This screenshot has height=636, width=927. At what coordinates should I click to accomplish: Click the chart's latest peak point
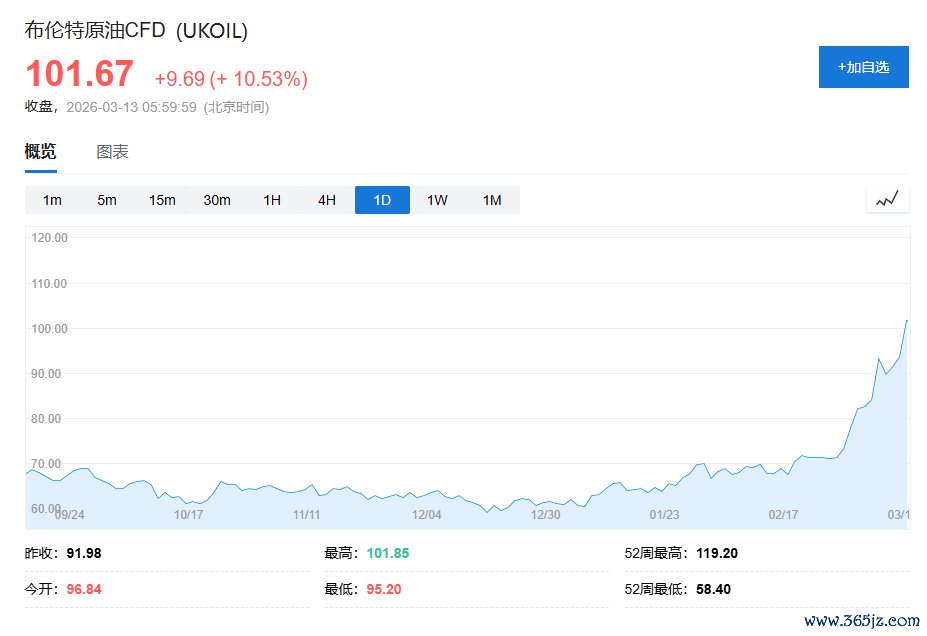906,321
